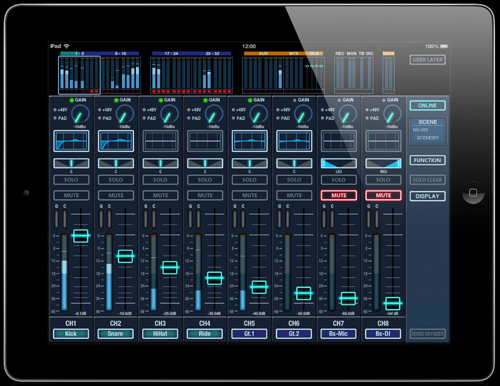Click the CH1 pan control
The image size is (500, 386).
71,163
